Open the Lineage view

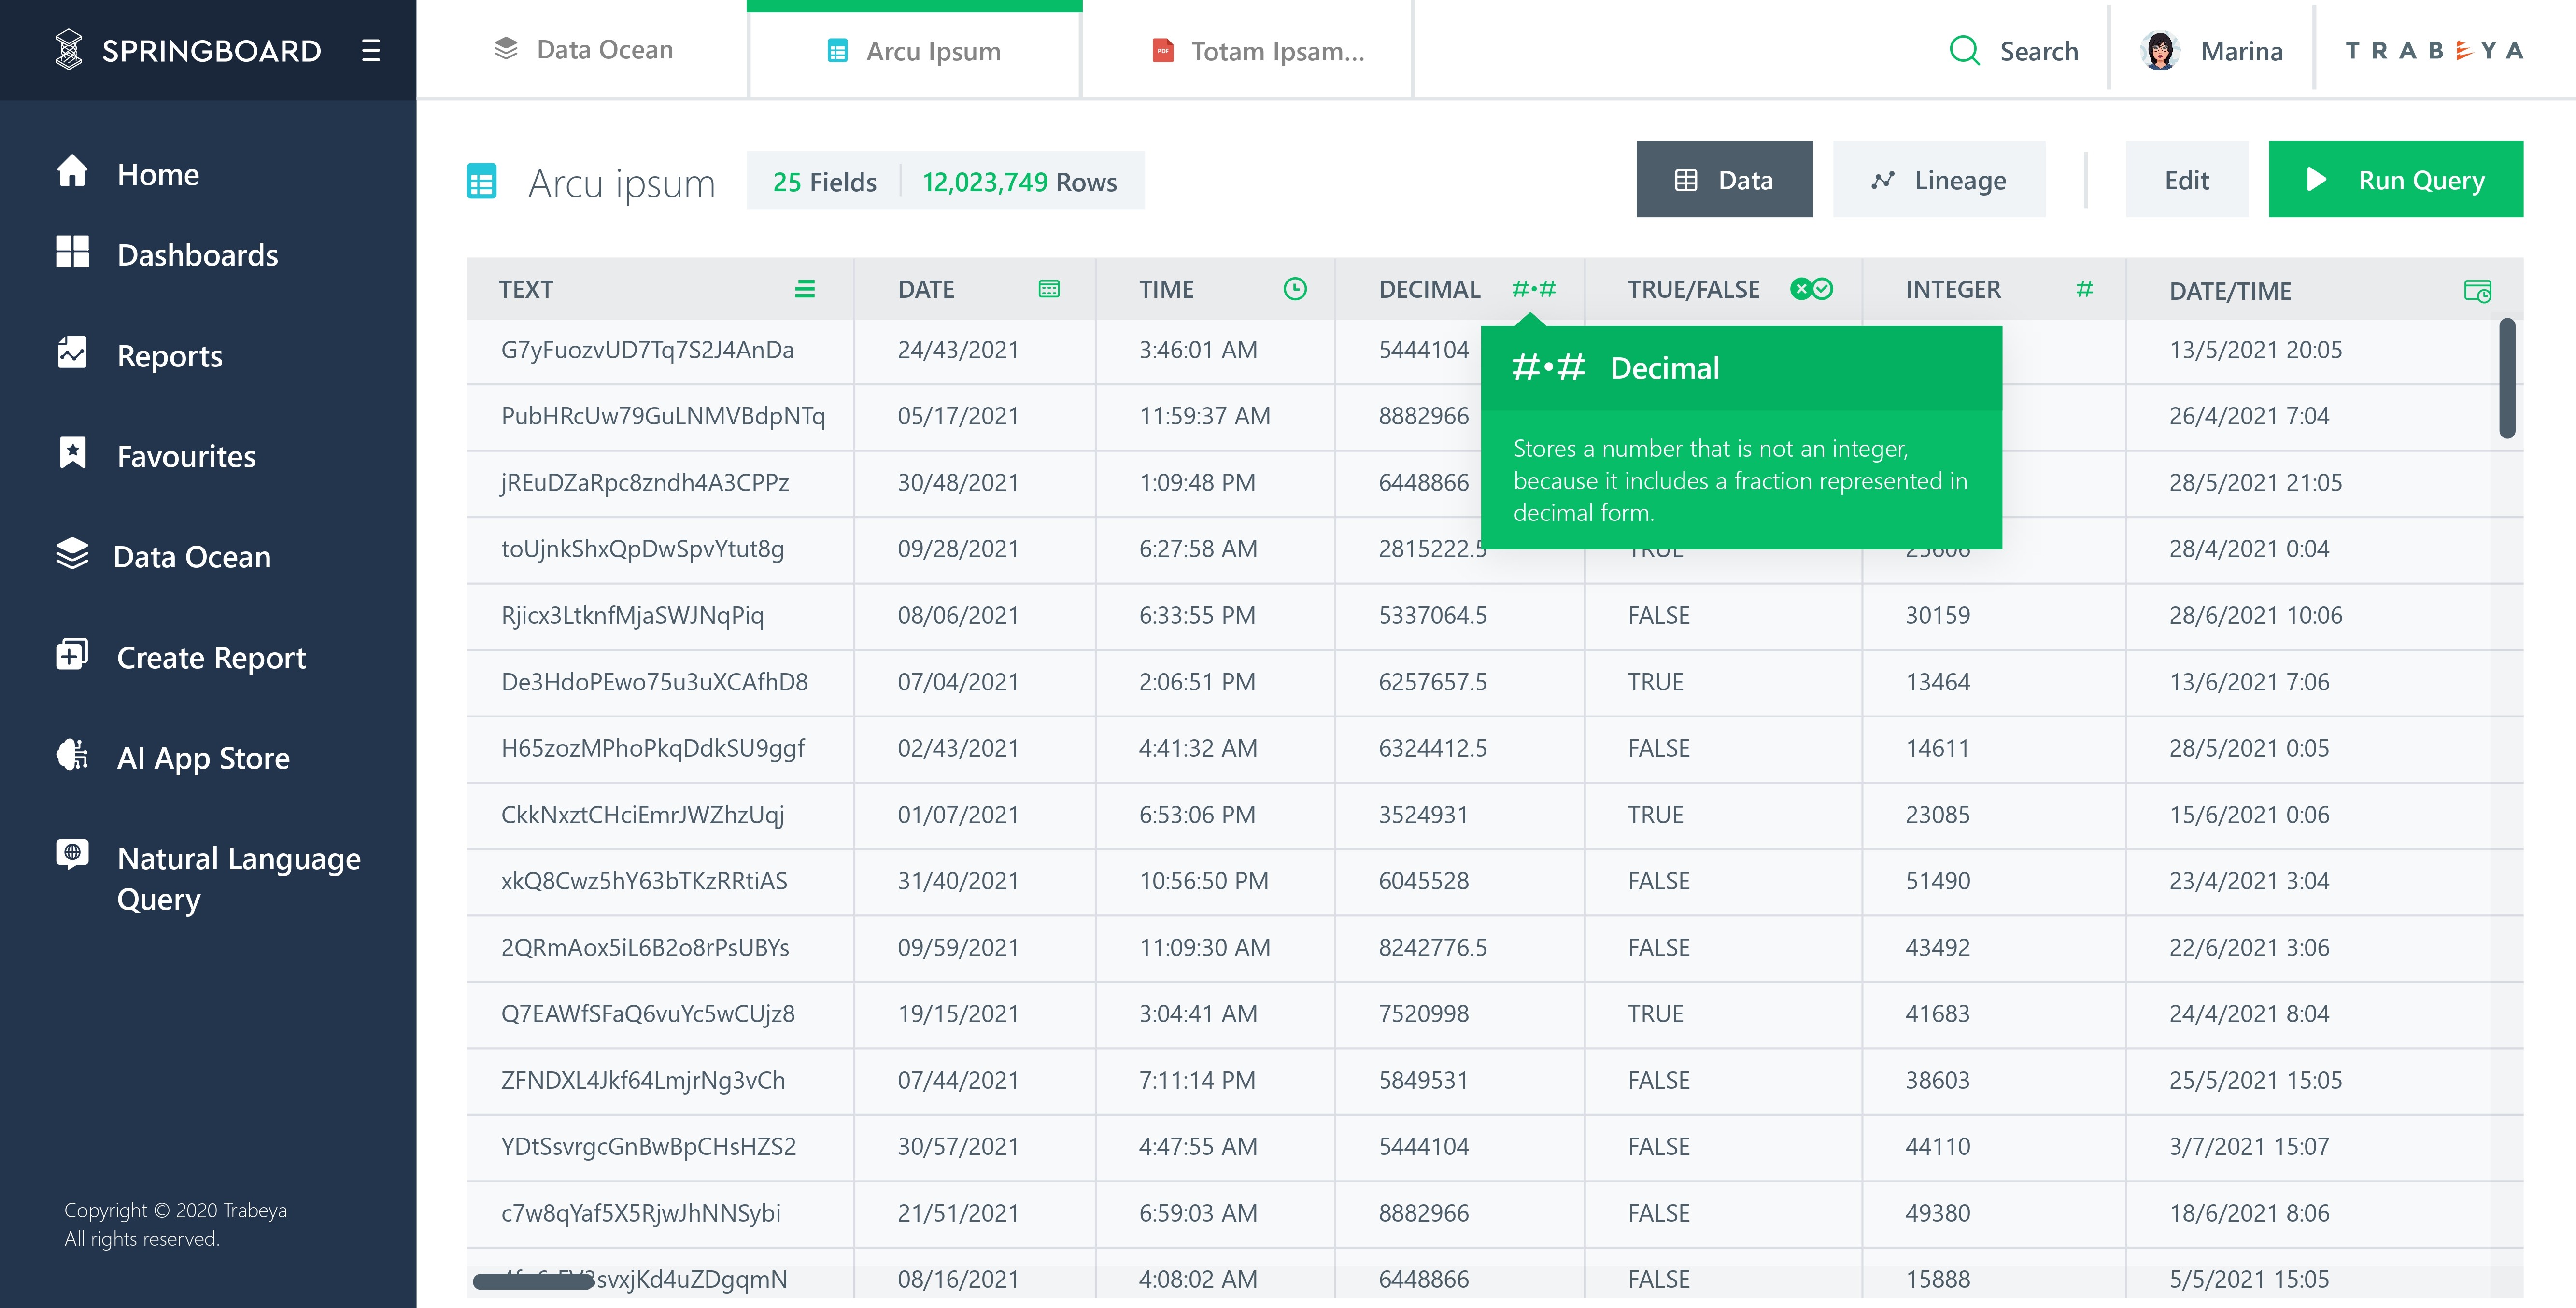(1939, 179)
